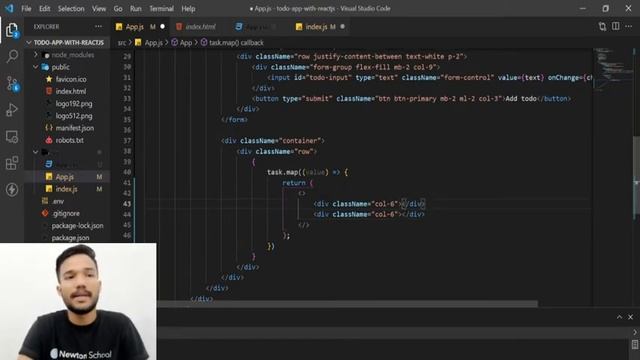Viewport: 640px width, 360px height.
Task: Open the Remote Explorer view
Action: [x=12, y=137]
